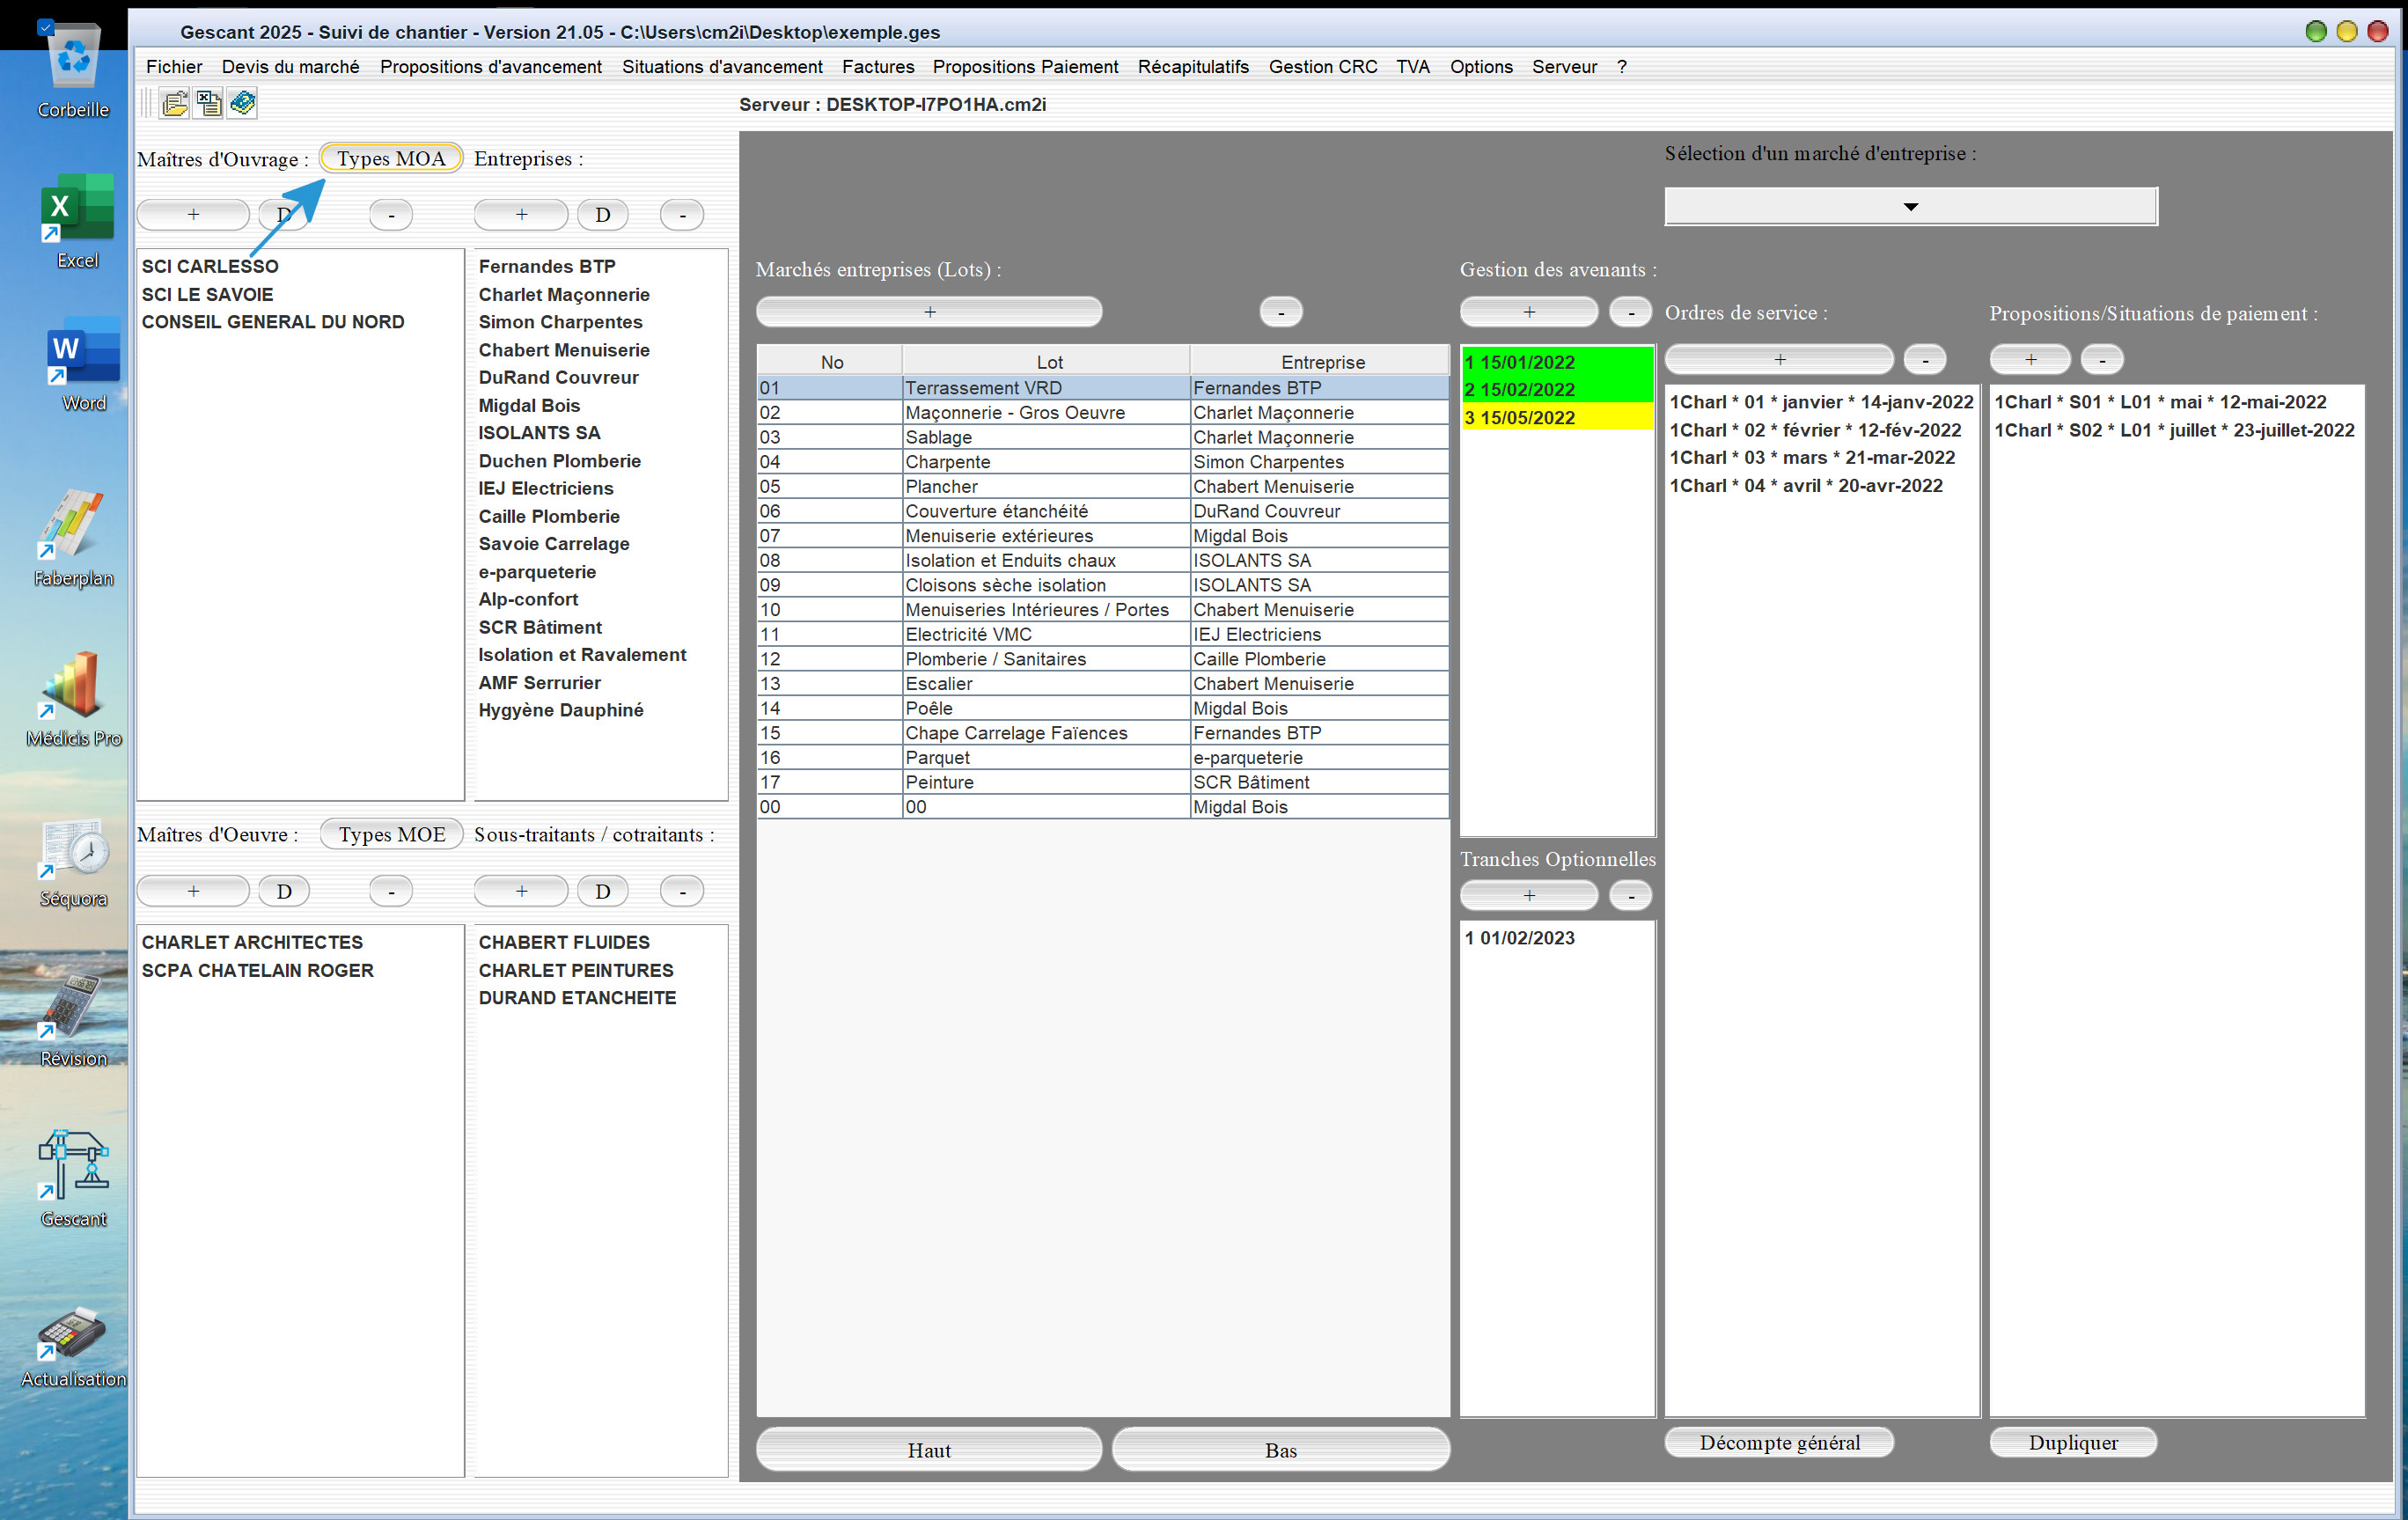
Task: Add an Ordre de service with plus
Action: [x=1779, y=358]
